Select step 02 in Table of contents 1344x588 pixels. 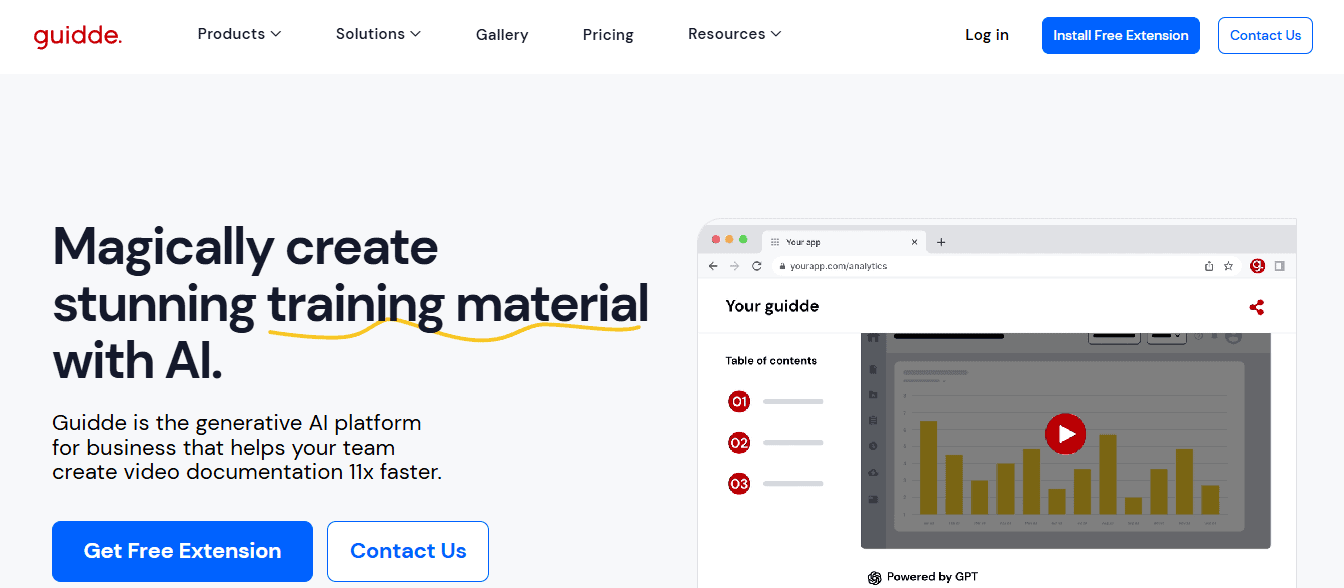point(739,443)
